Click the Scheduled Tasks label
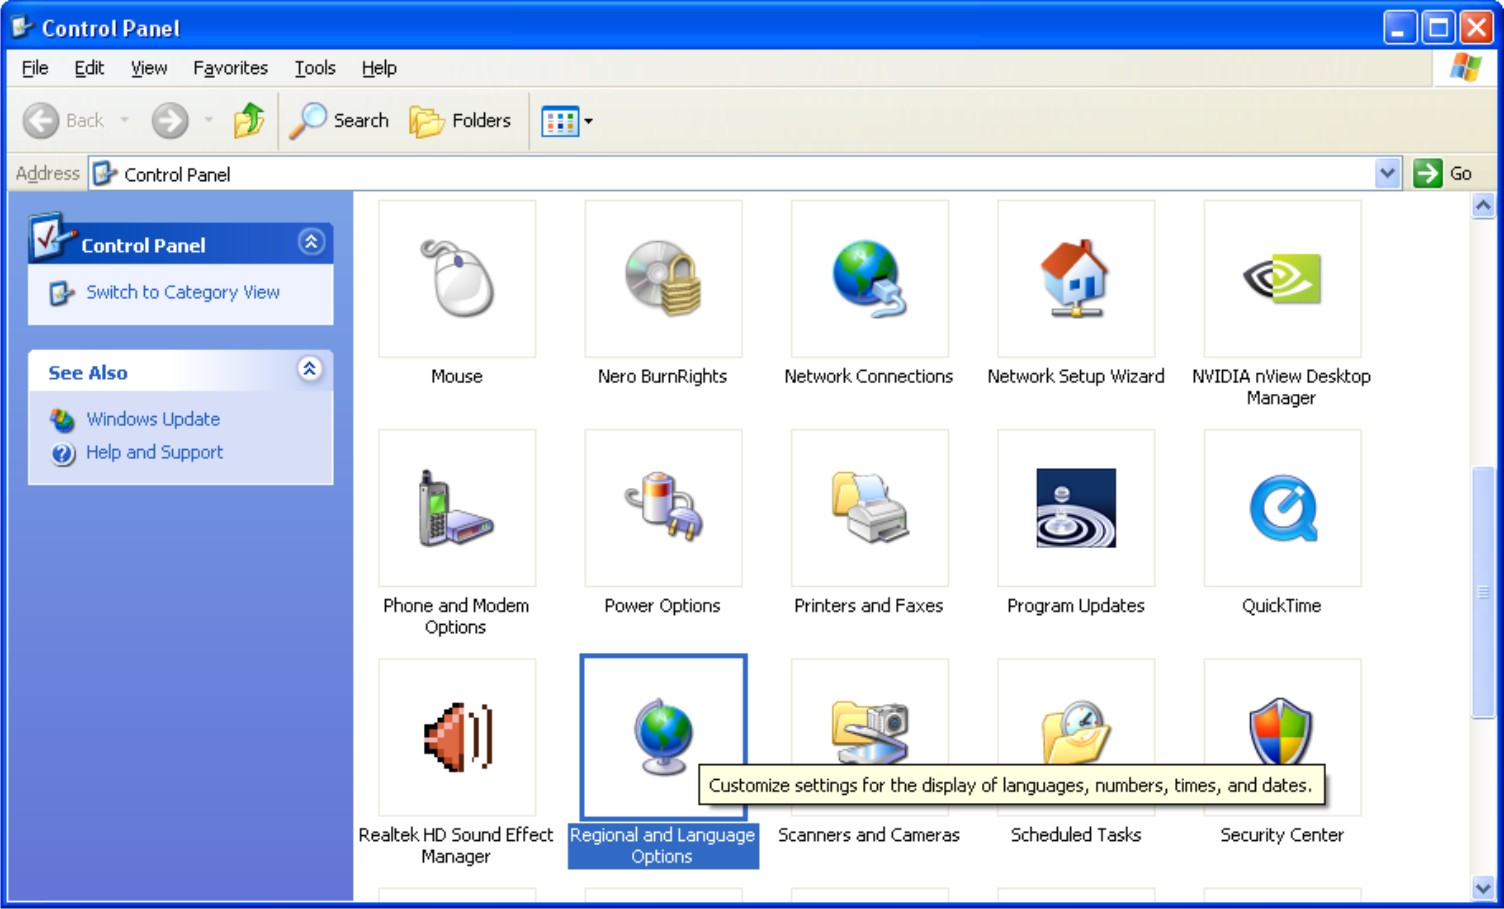This screenshot has height=909, width=1504. pos(1076,834)
